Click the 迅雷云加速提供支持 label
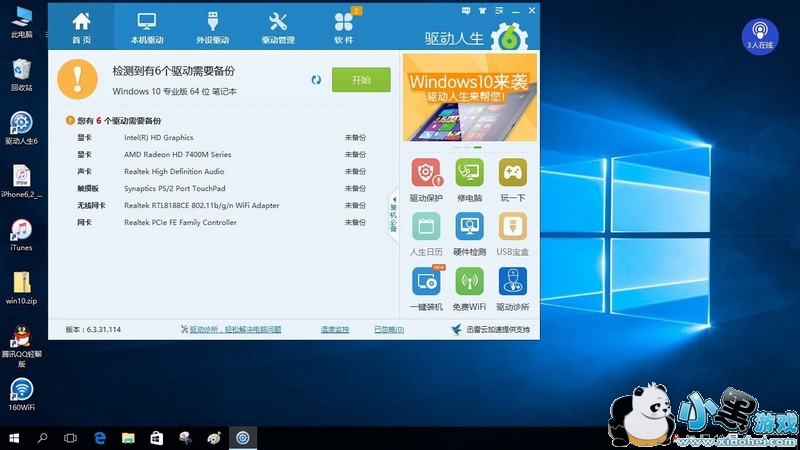Image resolution: width=800 pixels, height=450 pixels. point(491,330)
